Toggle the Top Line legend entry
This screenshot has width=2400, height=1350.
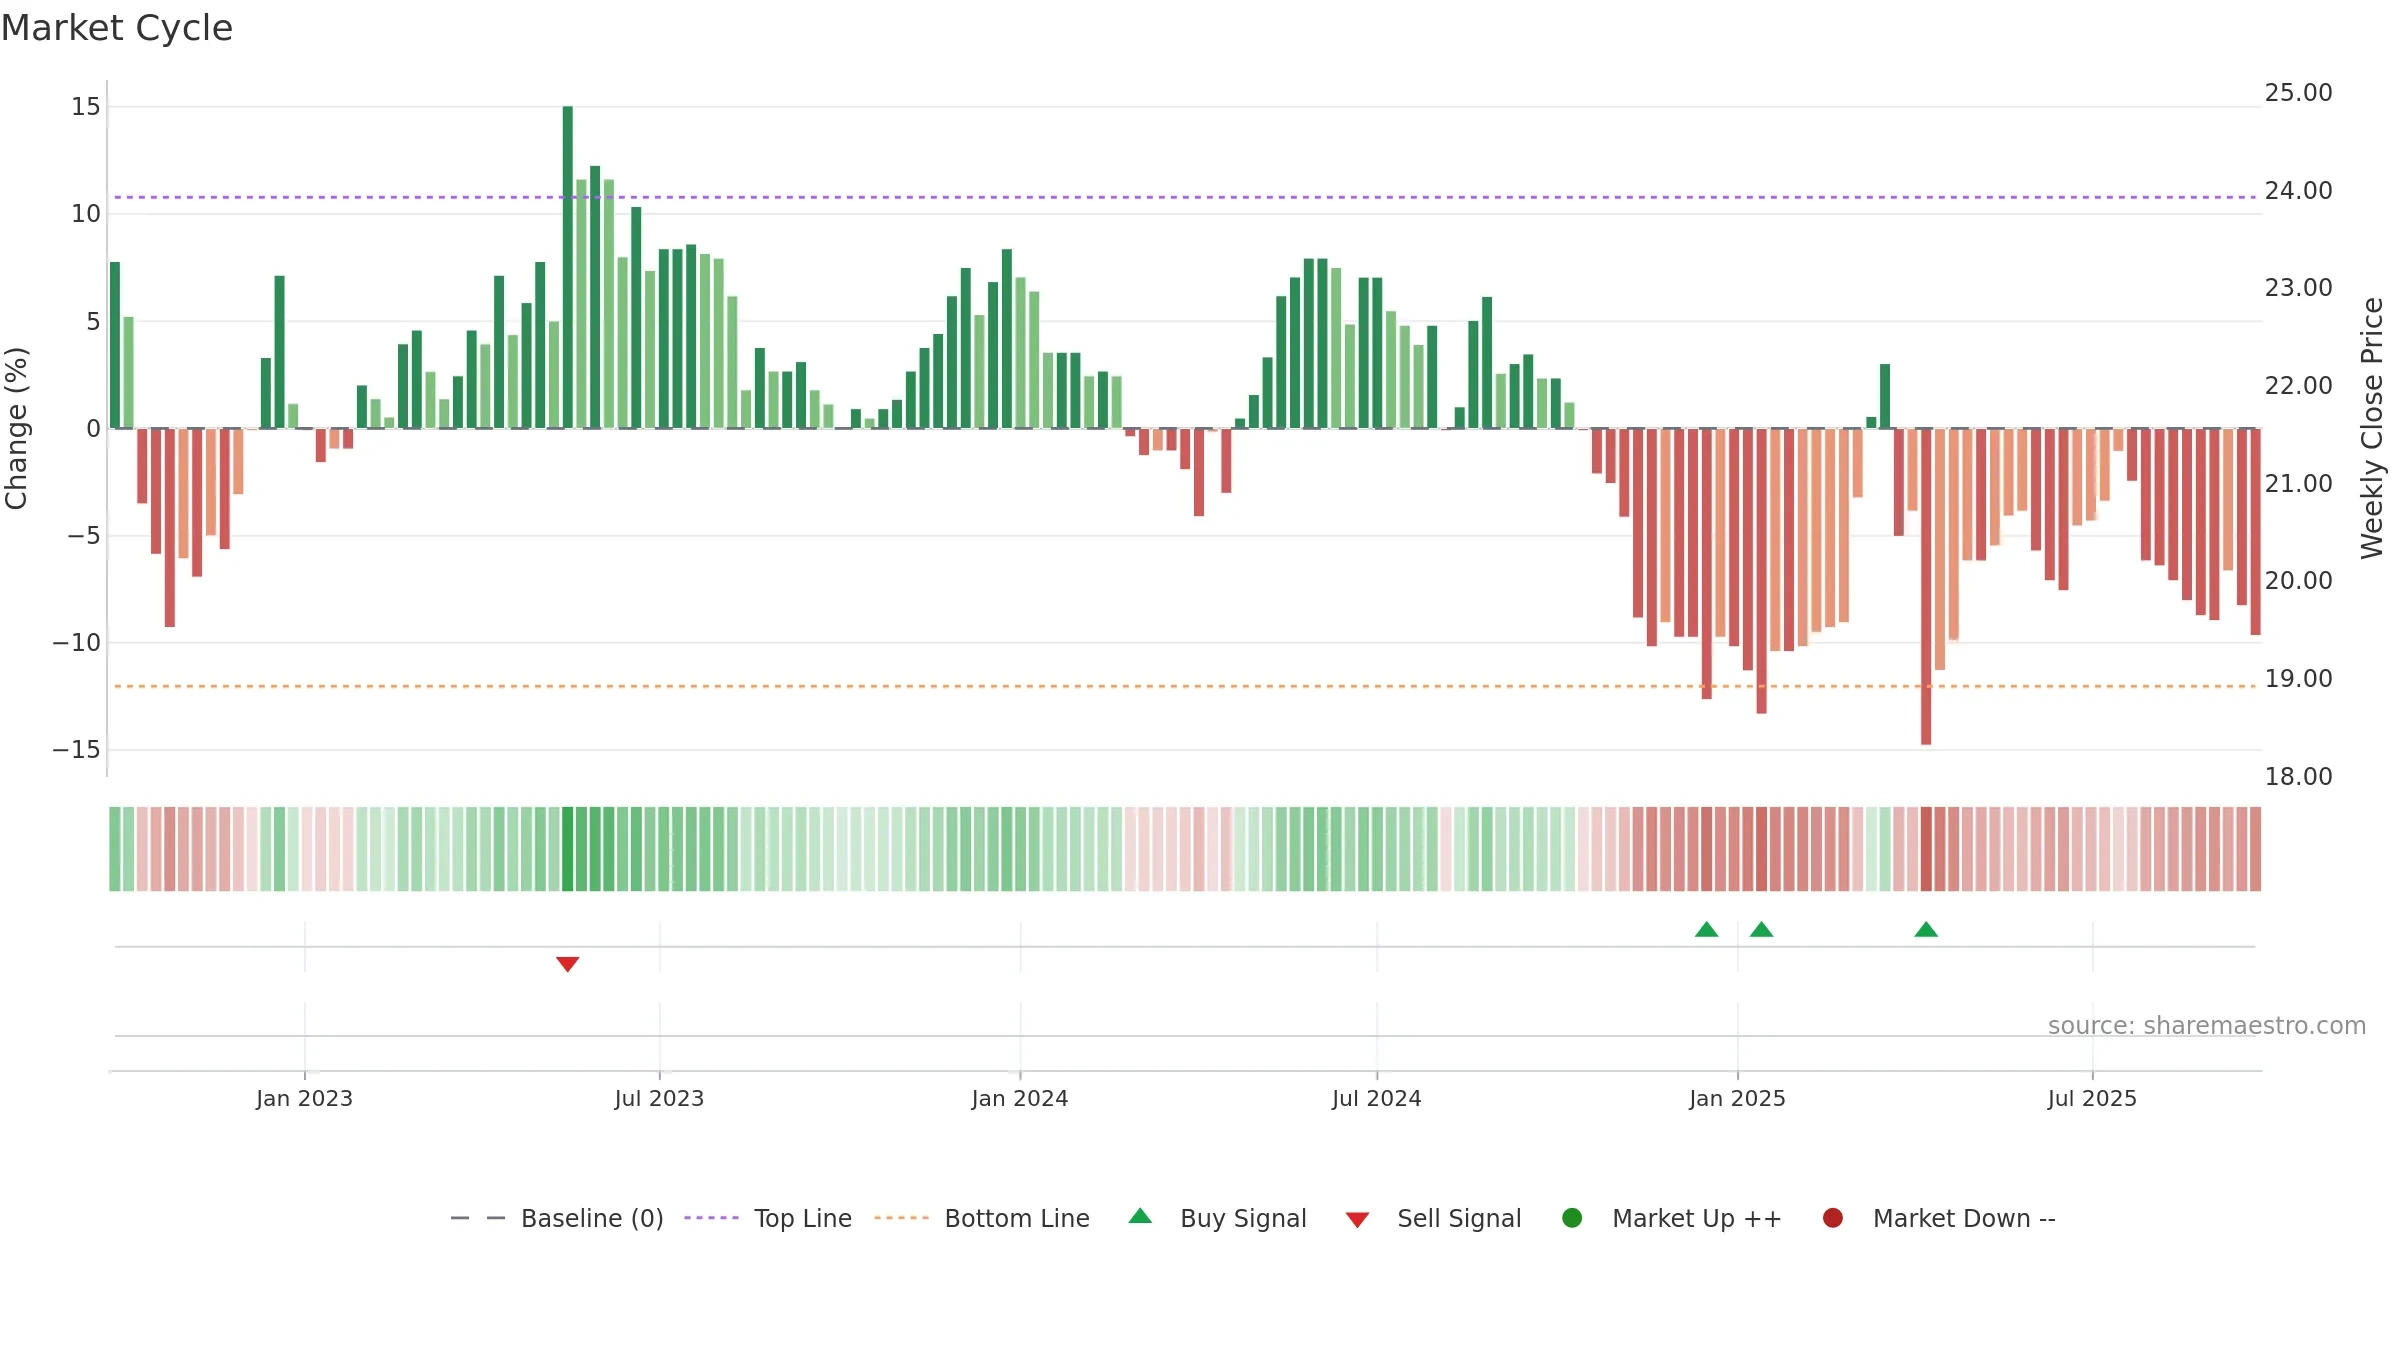[768, 1218]
